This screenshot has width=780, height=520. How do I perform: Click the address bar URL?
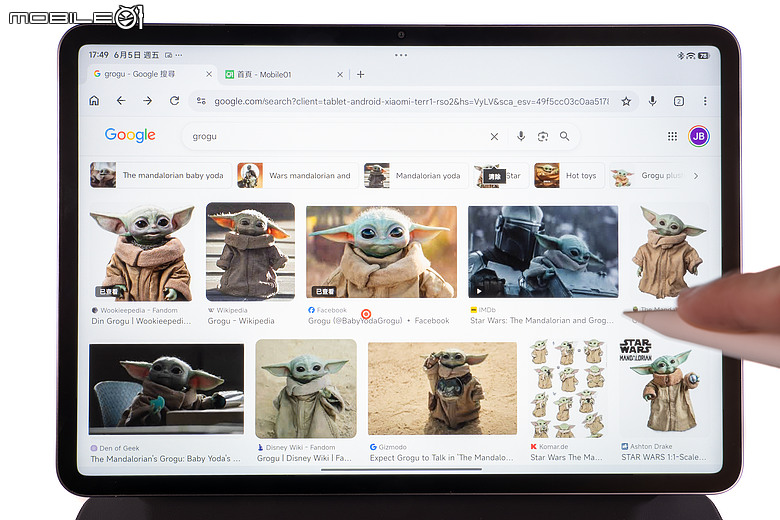[x=411, y=102]
